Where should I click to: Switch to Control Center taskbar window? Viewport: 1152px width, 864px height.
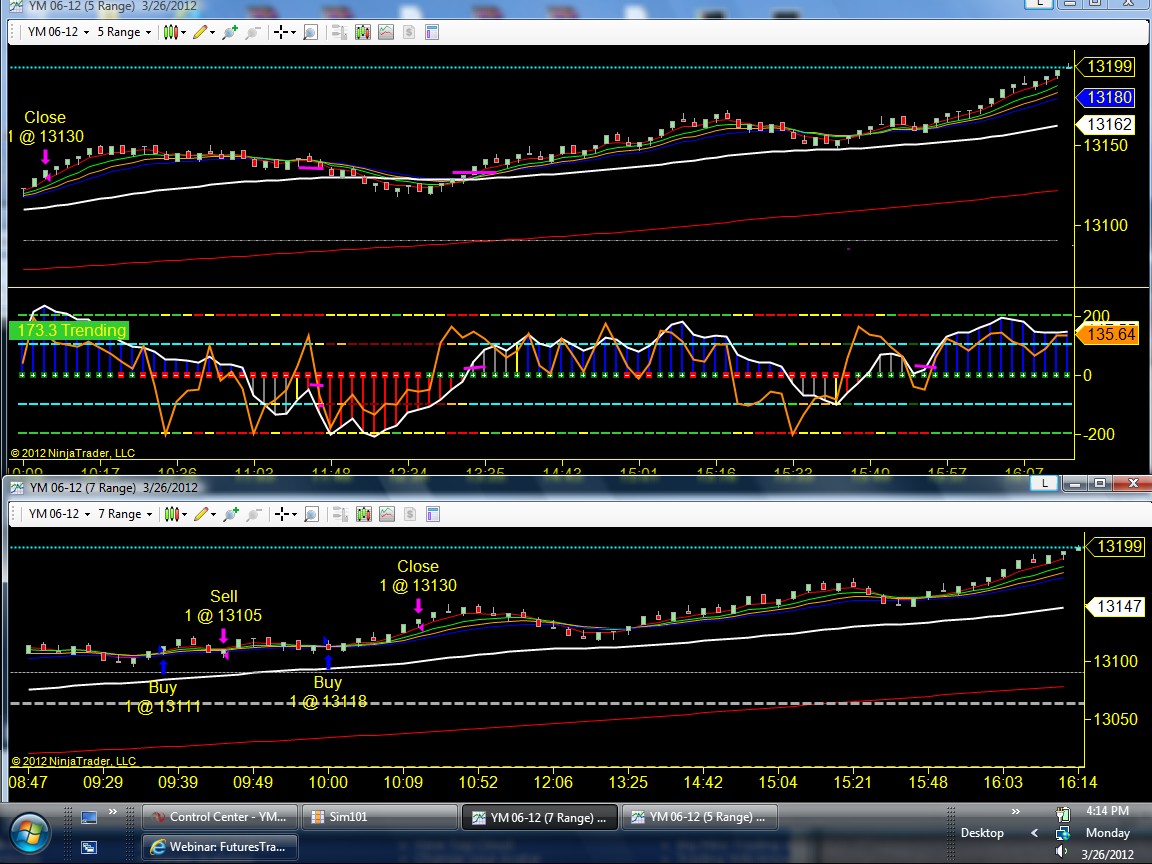220,817
